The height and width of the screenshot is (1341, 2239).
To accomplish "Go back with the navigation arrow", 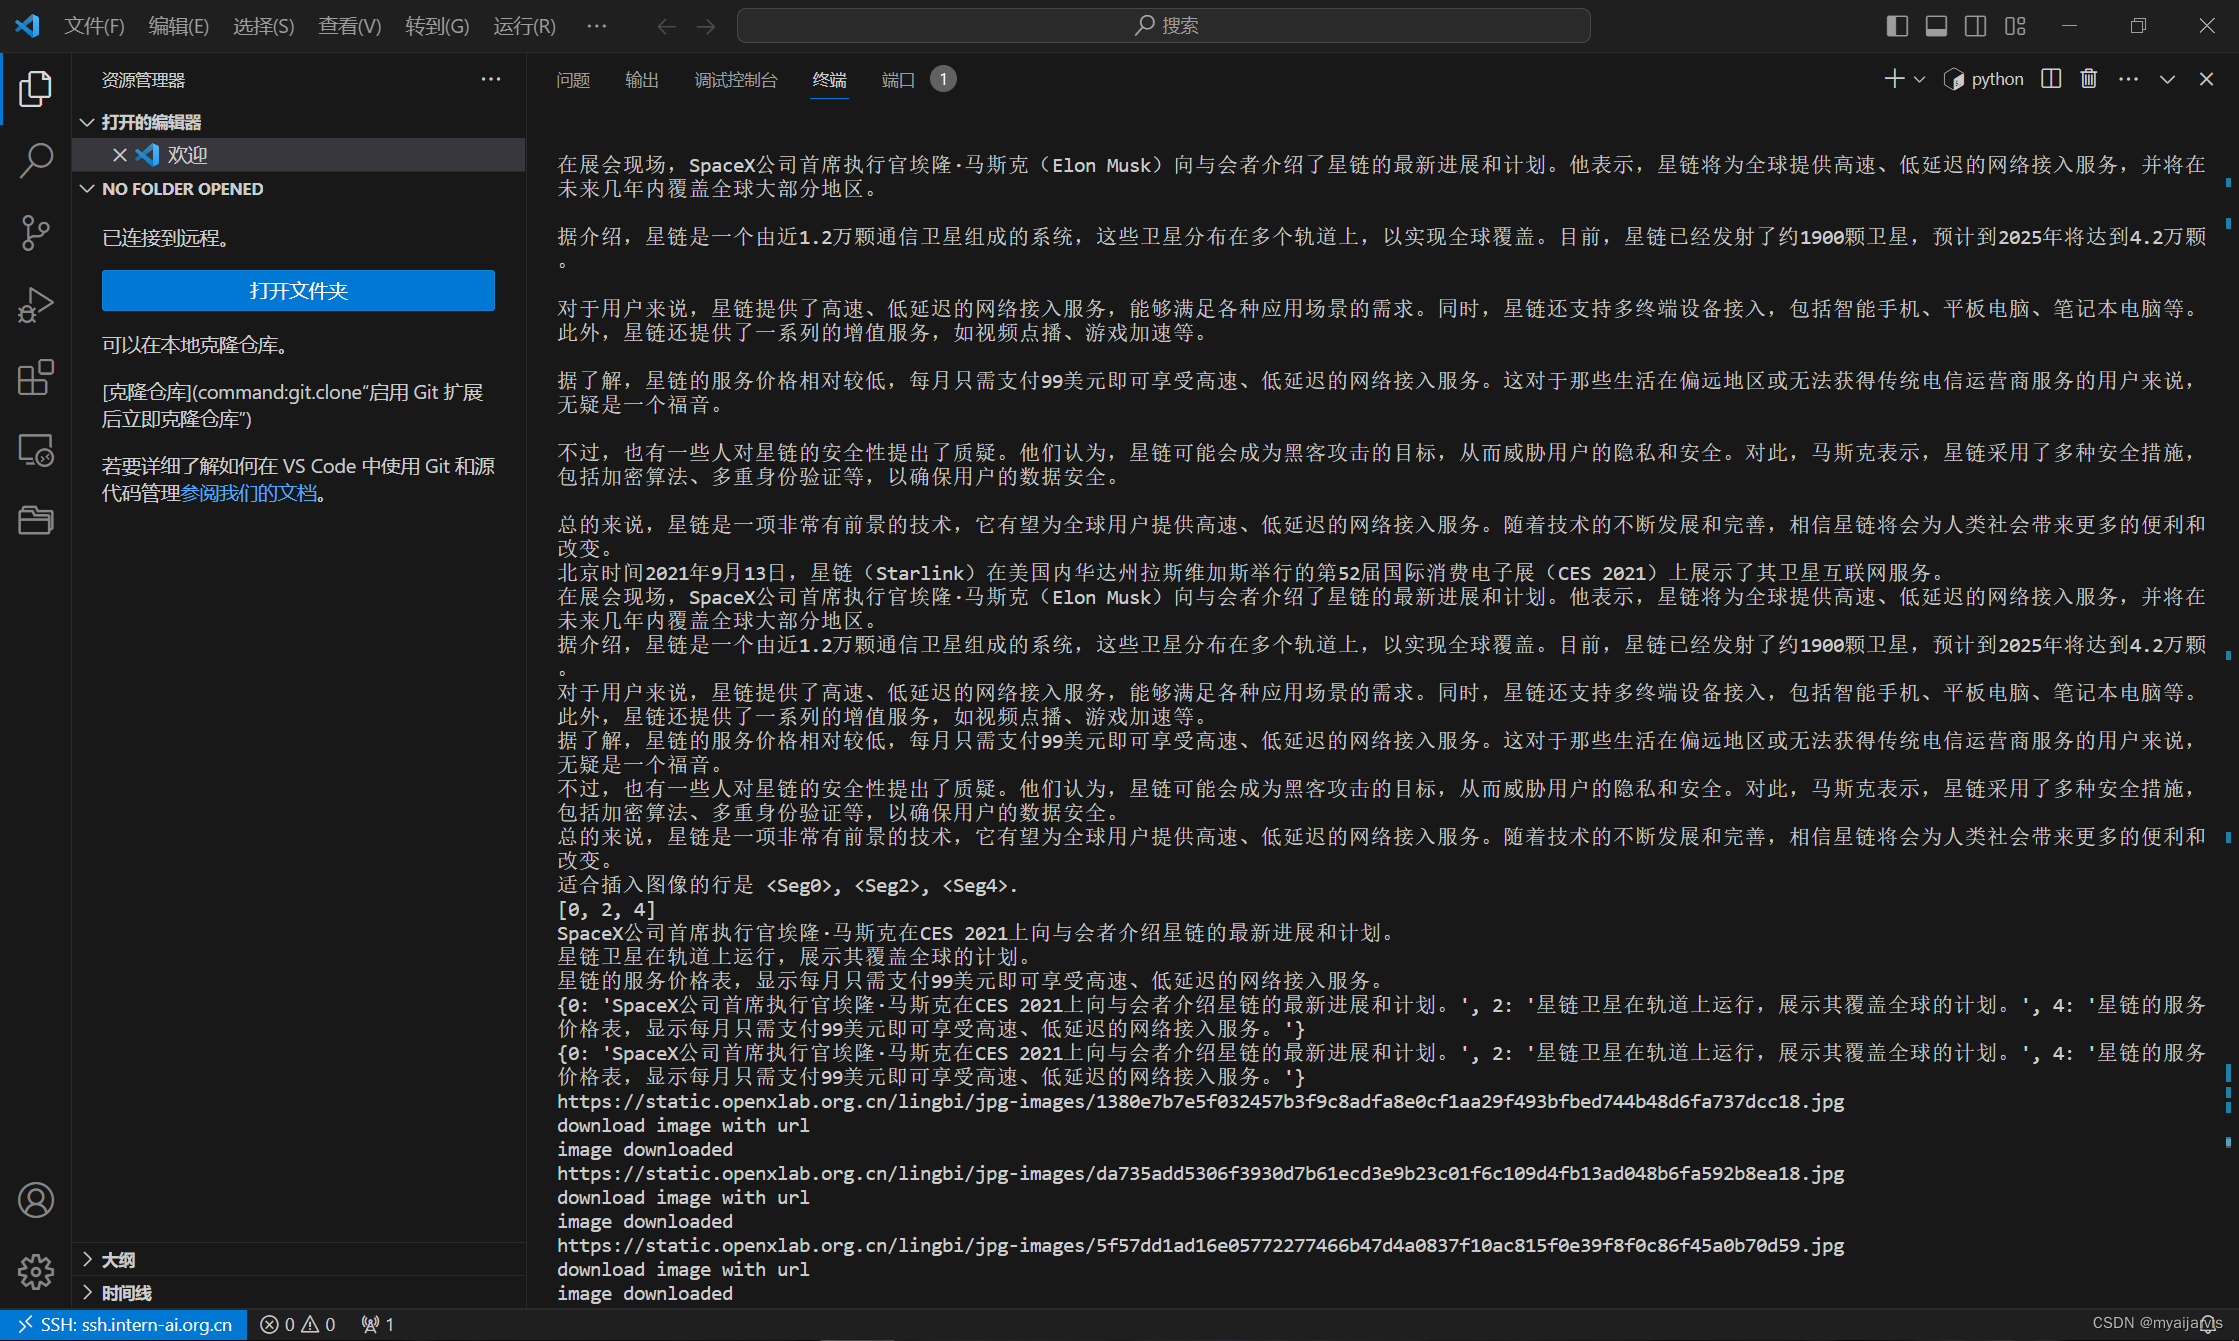I will pos(666,26).
